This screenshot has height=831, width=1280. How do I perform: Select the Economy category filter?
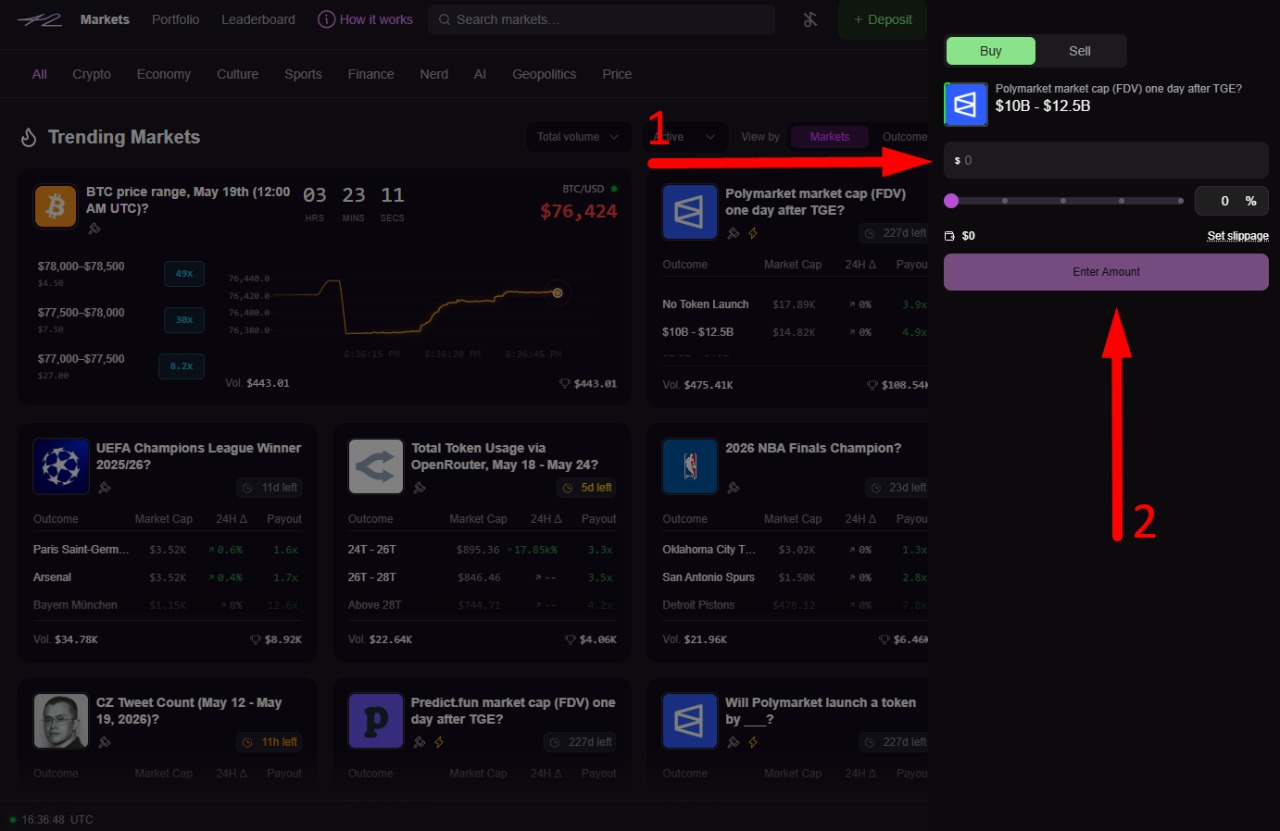click(164, 74)
